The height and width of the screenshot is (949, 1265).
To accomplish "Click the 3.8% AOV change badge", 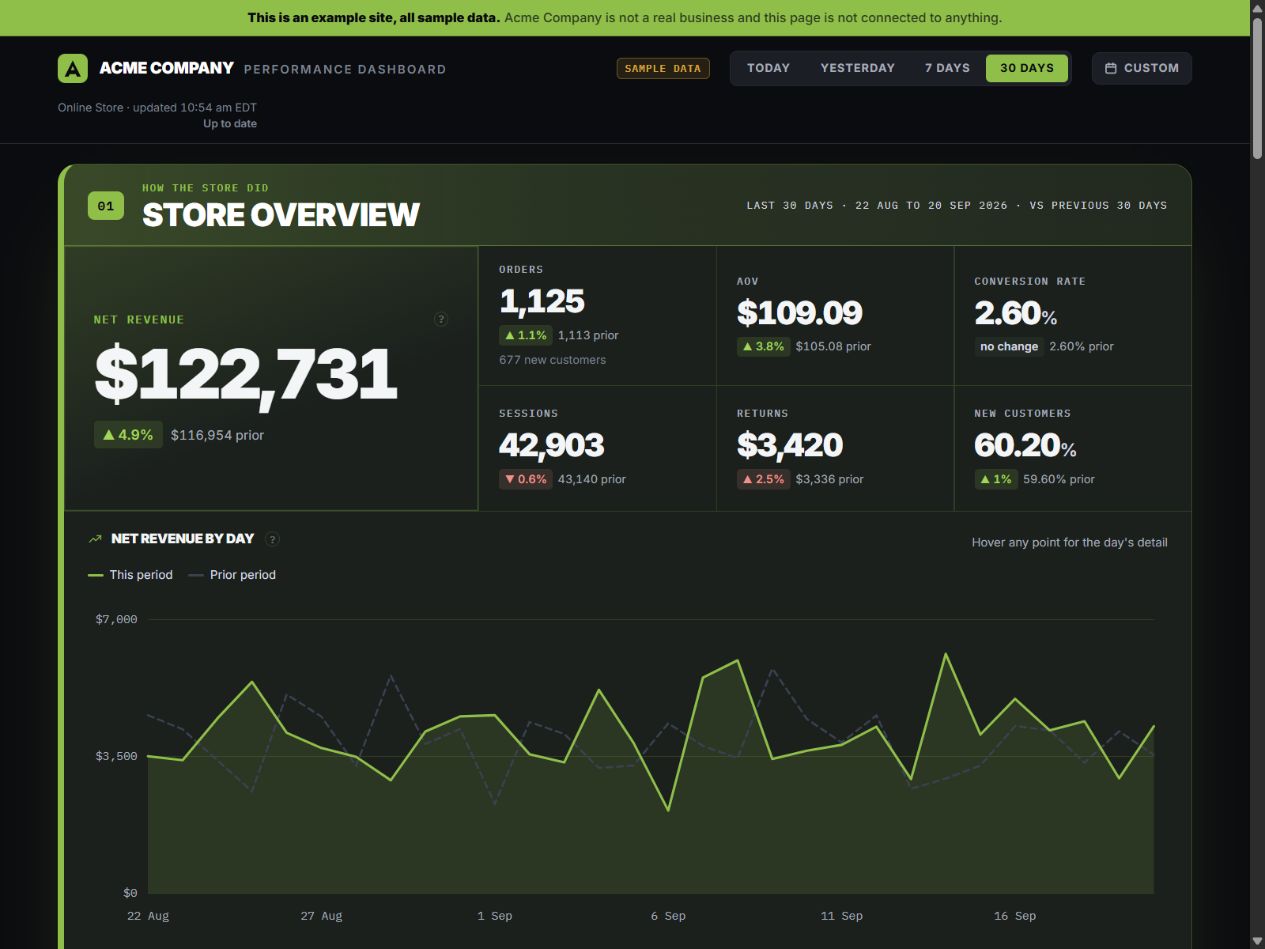I will [x=763, y=346].
